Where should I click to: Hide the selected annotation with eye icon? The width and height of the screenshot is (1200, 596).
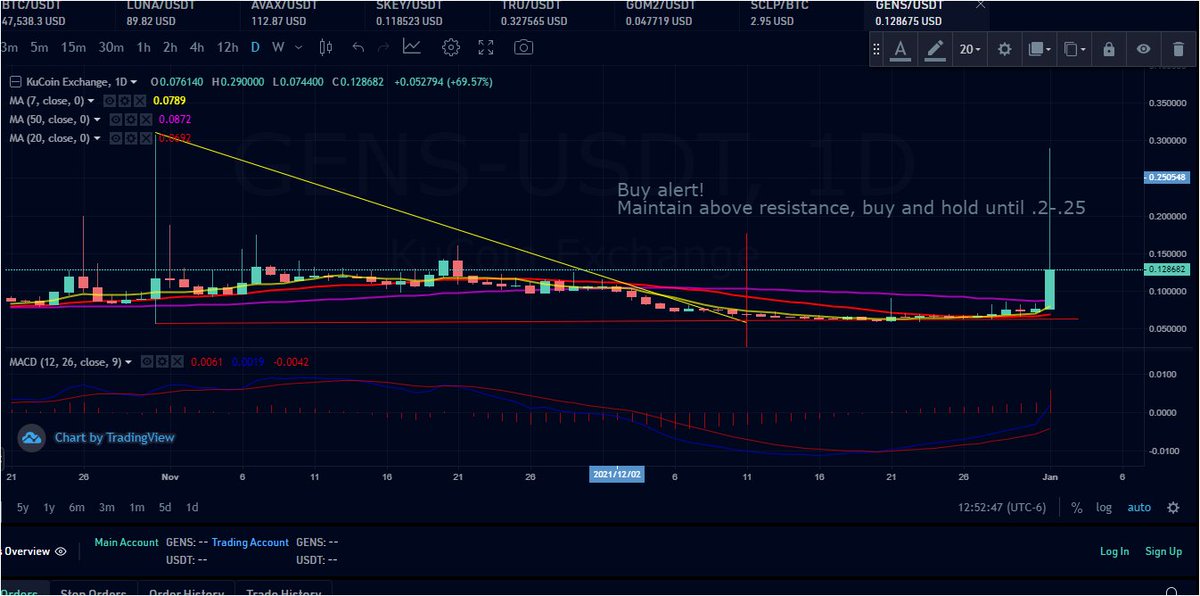pos(1144,49)
